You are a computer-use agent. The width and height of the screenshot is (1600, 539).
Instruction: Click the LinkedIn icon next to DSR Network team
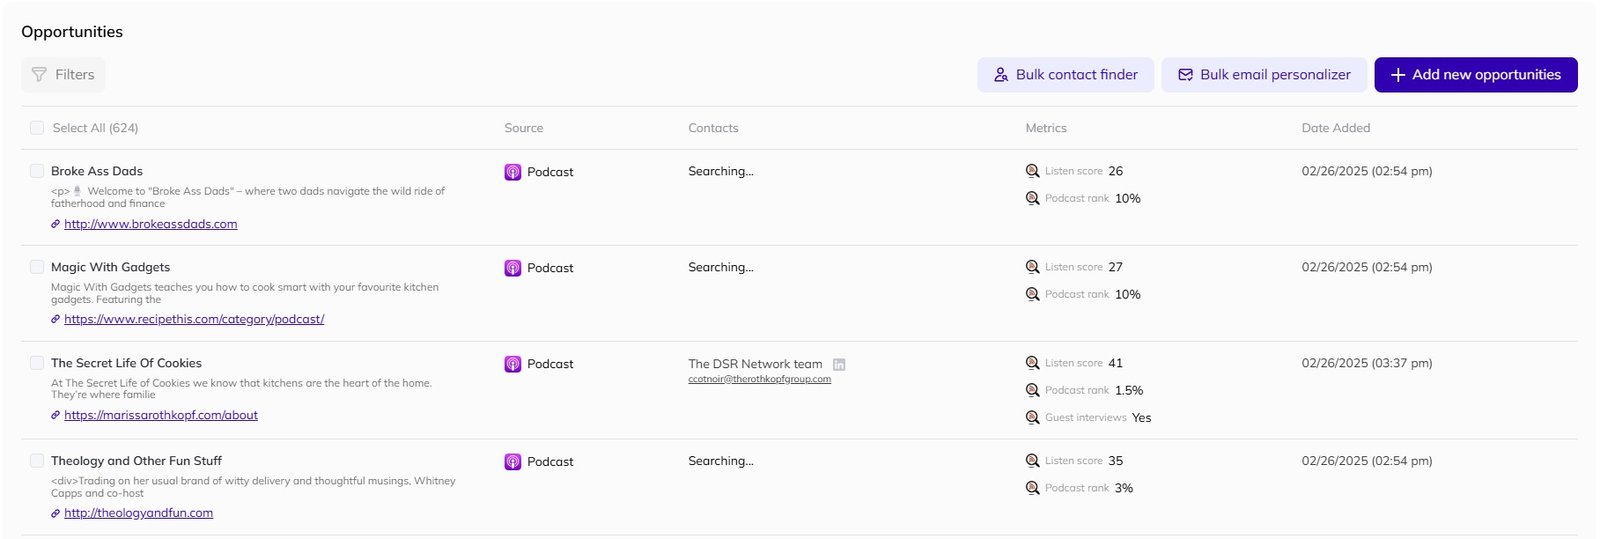(839, 365)
